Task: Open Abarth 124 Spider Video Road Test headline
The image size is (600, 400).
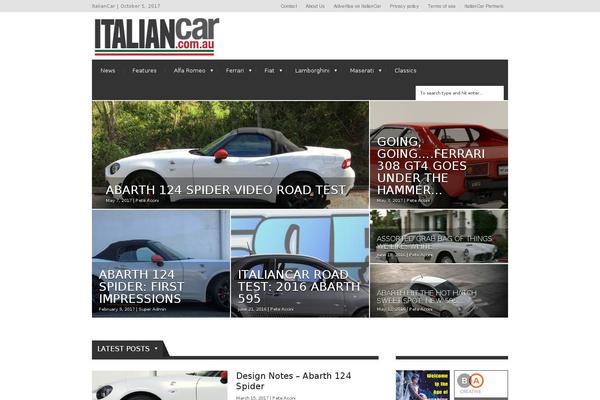Action: tap(225, 190)
